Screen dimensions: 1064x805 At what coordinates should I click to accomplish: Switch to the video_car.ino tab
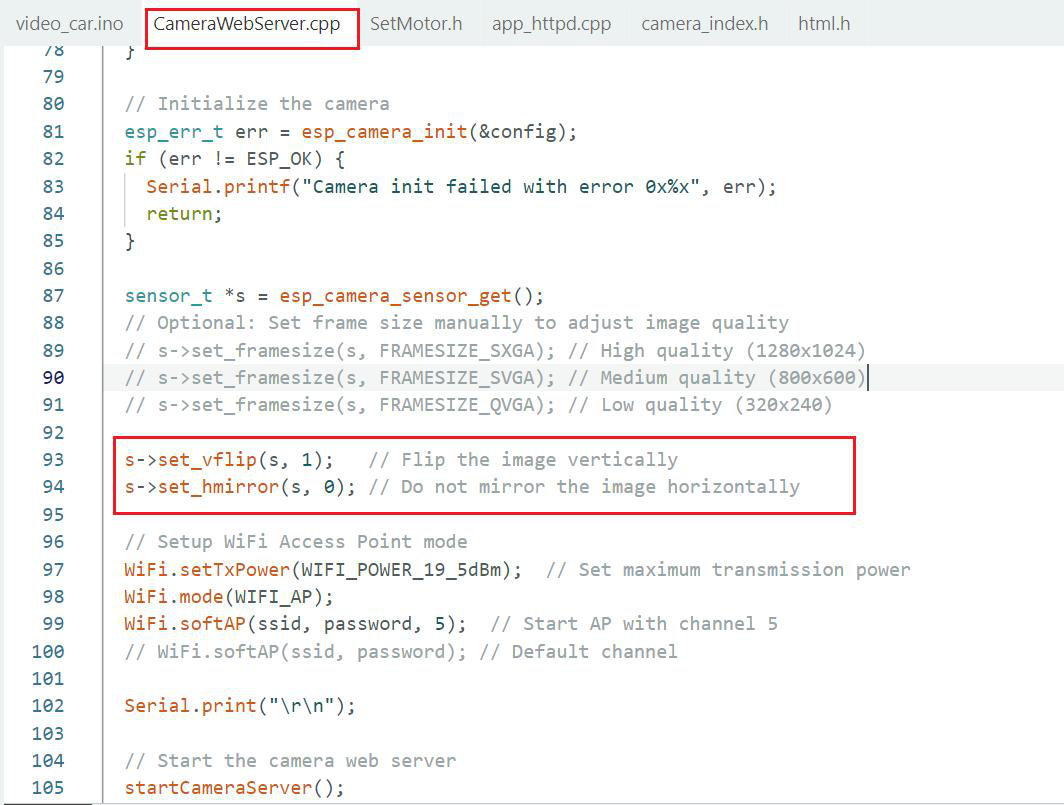tap(69, 24)
